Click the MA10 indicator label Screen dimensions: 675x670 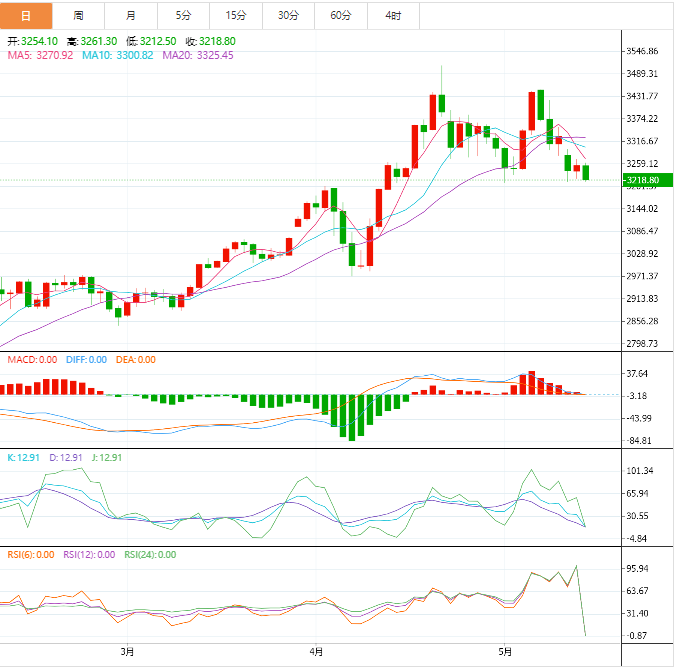tap(118, 55)
